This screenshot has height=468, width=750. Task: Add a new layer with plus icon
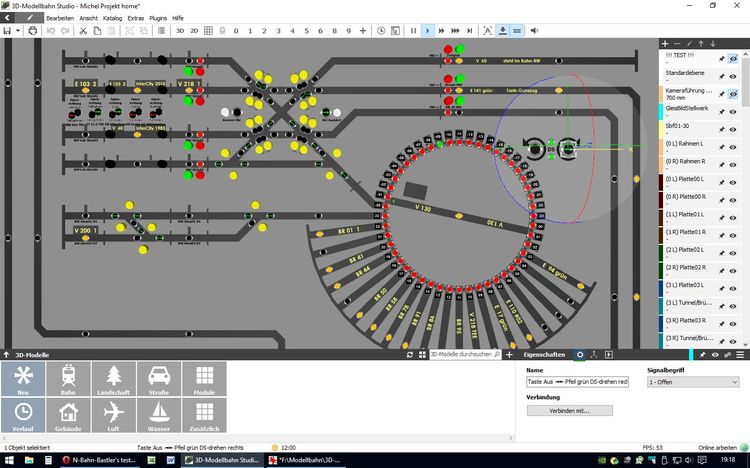(x=666, y=44)
